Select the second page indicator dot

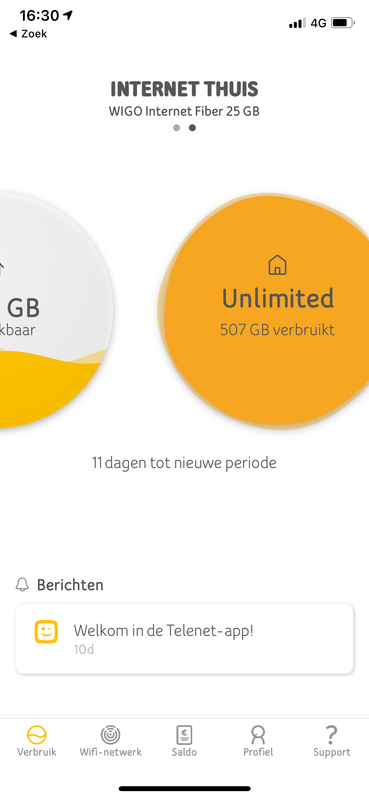point(192,128)
